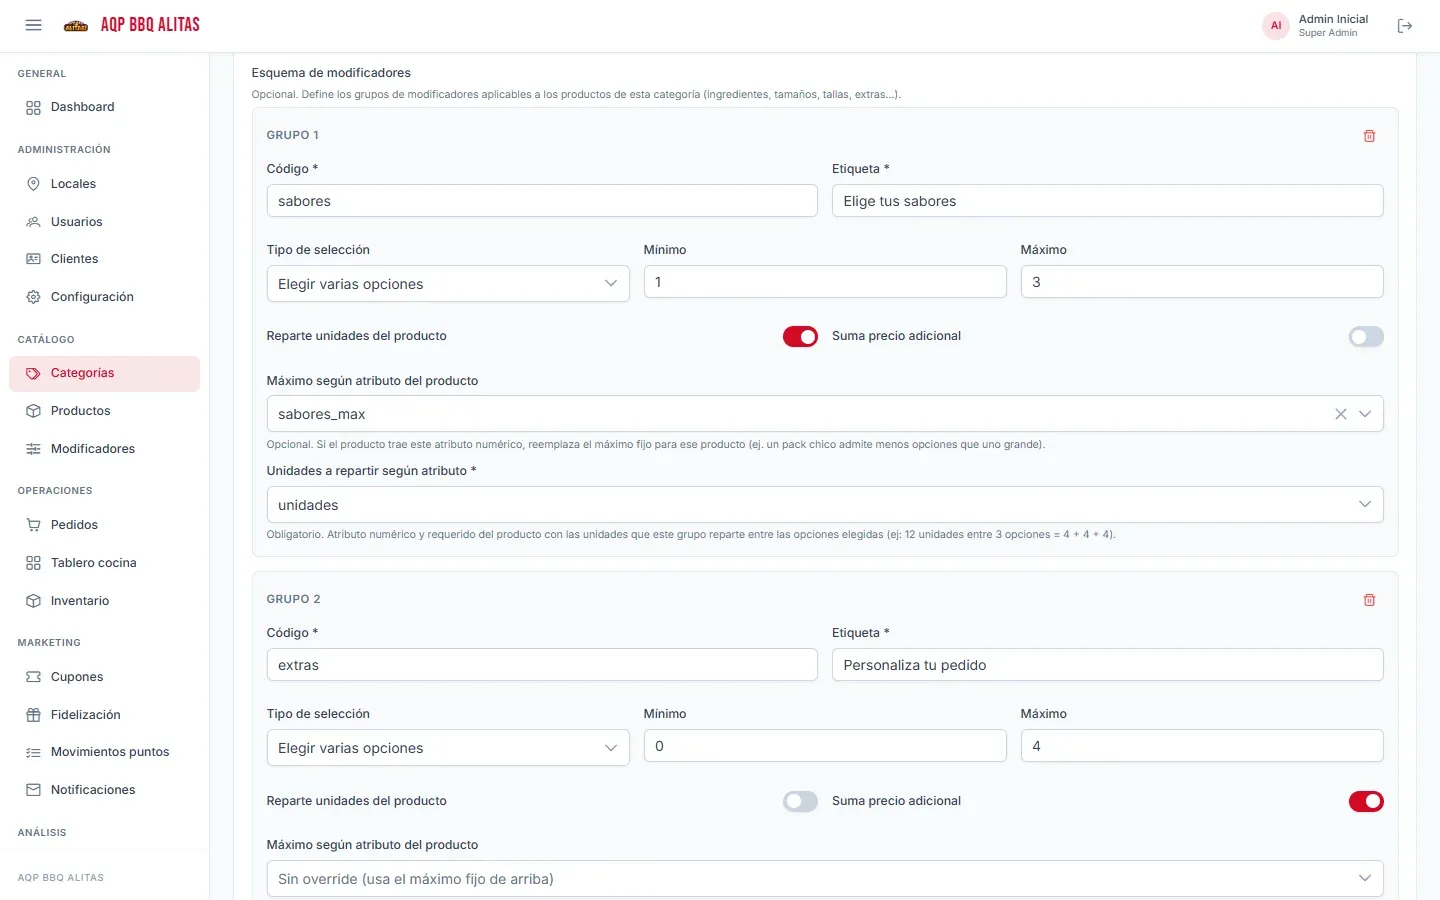Click the Etiqueta field 'Personaliza tu pedido'
1440x900 pixels.
tap(1108, 665)
